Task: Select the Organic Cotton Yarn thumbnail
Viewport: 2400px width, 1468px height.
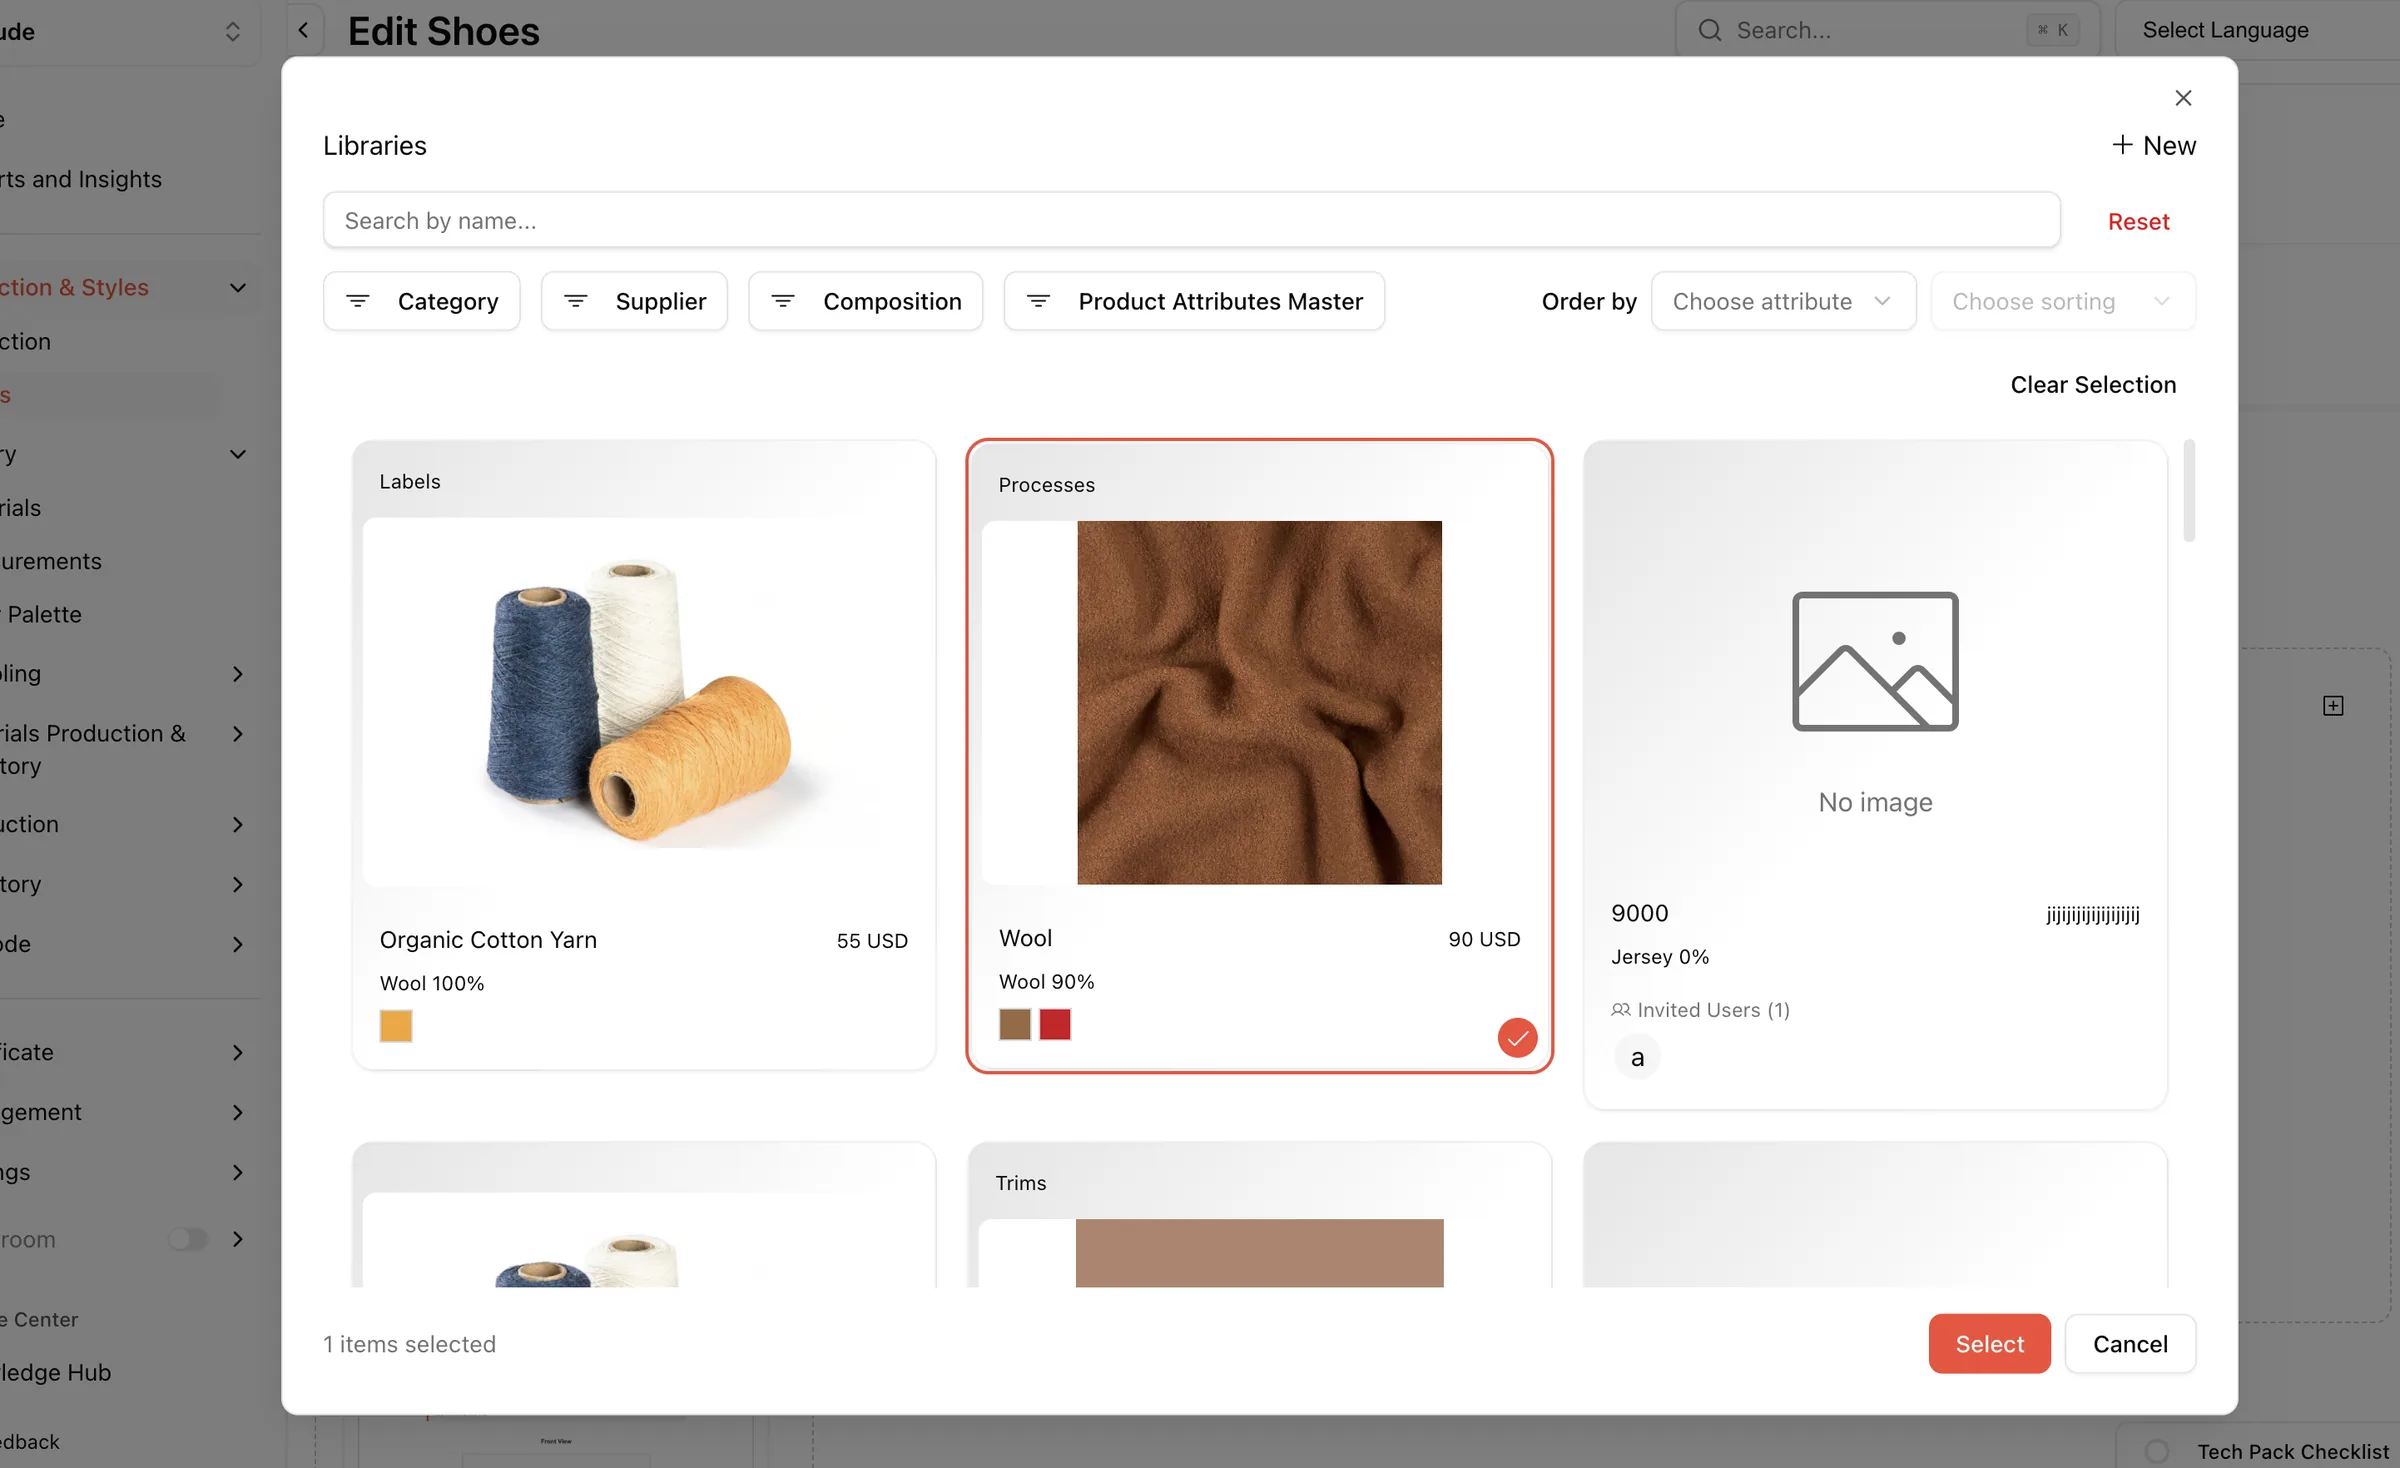Action: point(644,701)
